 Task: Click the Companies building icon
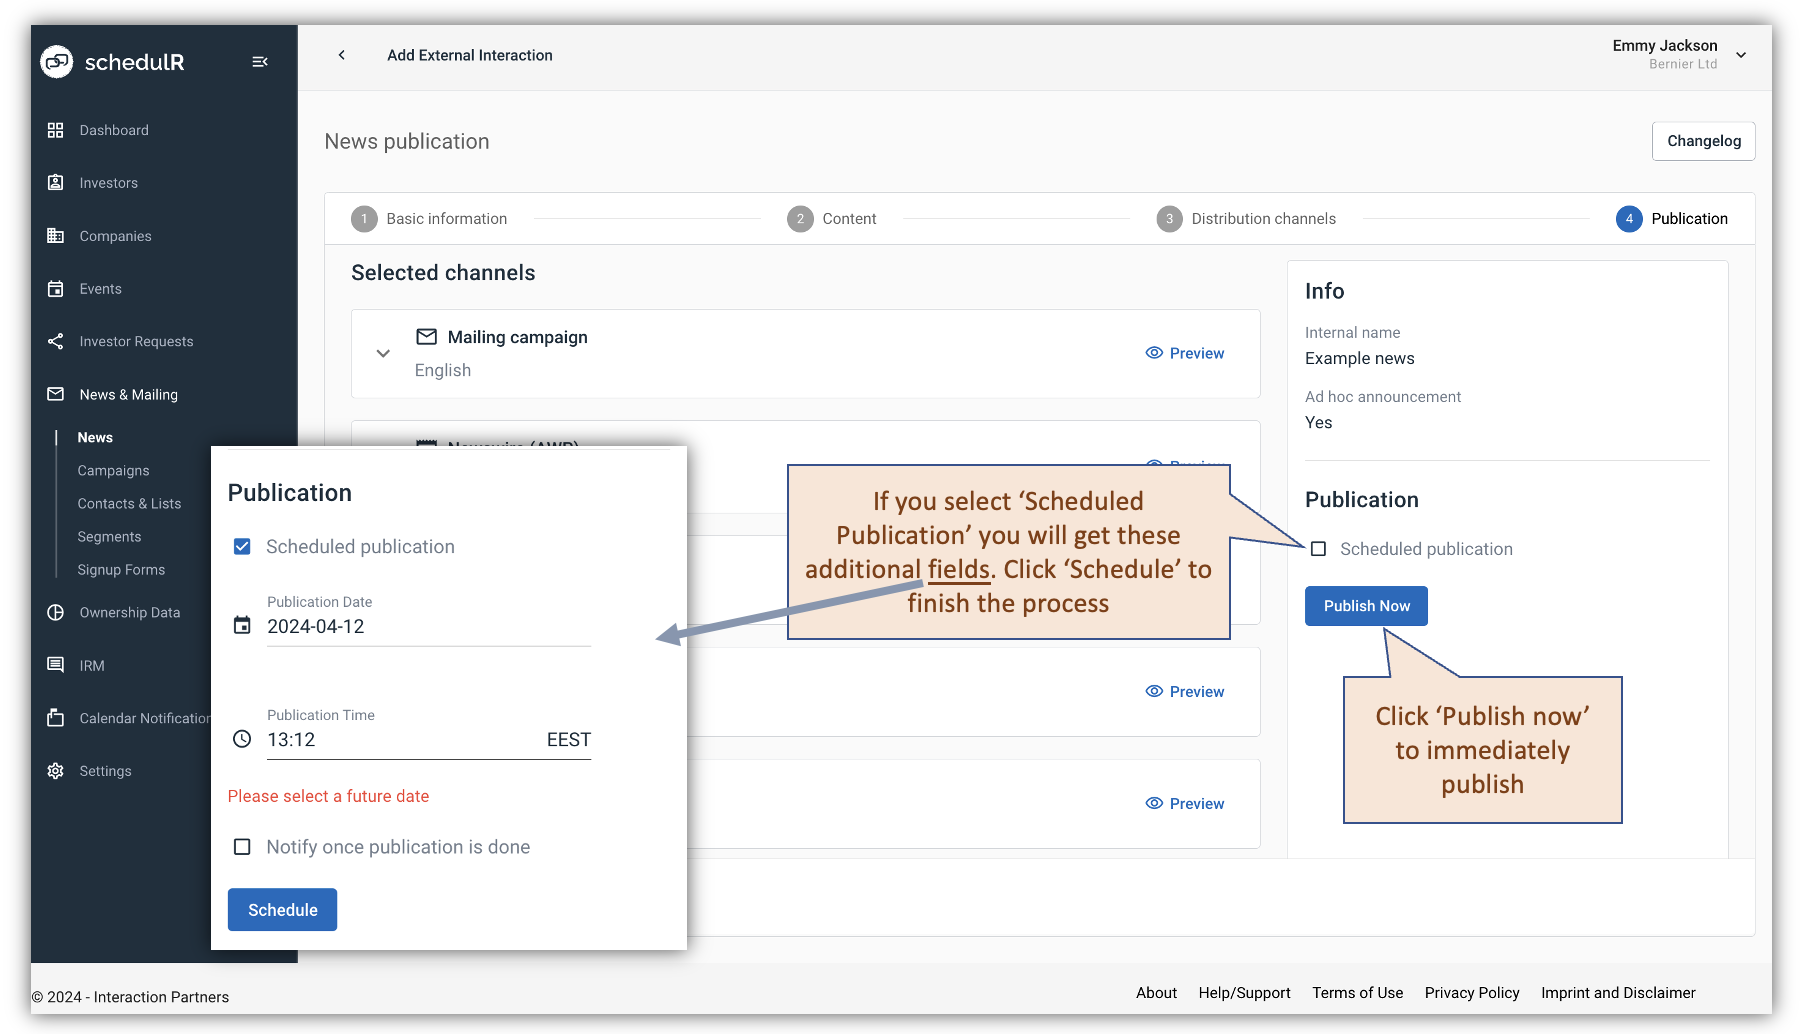point(56,236)
